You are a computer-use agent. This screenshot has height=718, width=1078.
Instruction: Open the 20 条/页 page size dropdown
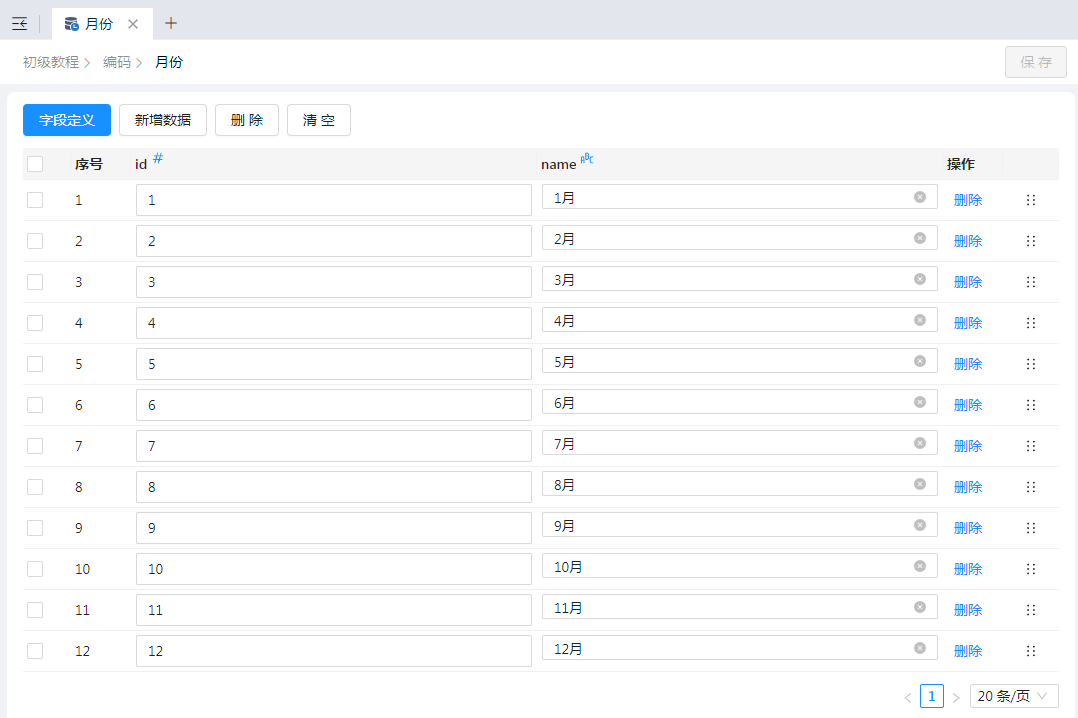pyautogui.click(x=1013, y=696)
